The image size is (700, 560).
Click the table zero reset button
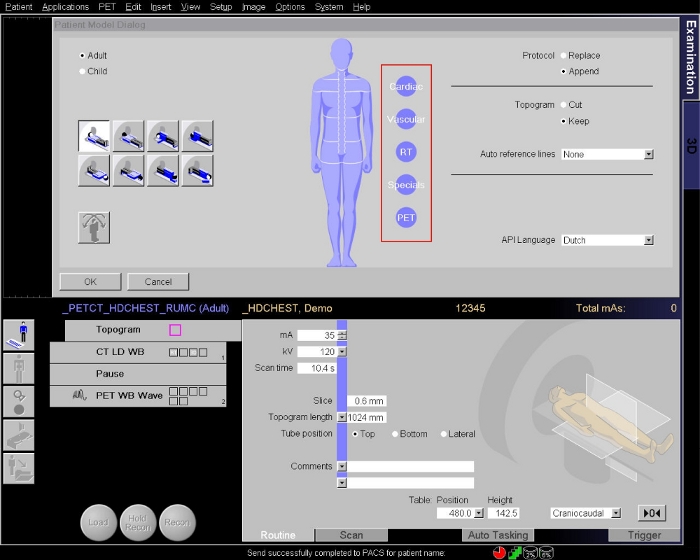[x=652, y=513]
